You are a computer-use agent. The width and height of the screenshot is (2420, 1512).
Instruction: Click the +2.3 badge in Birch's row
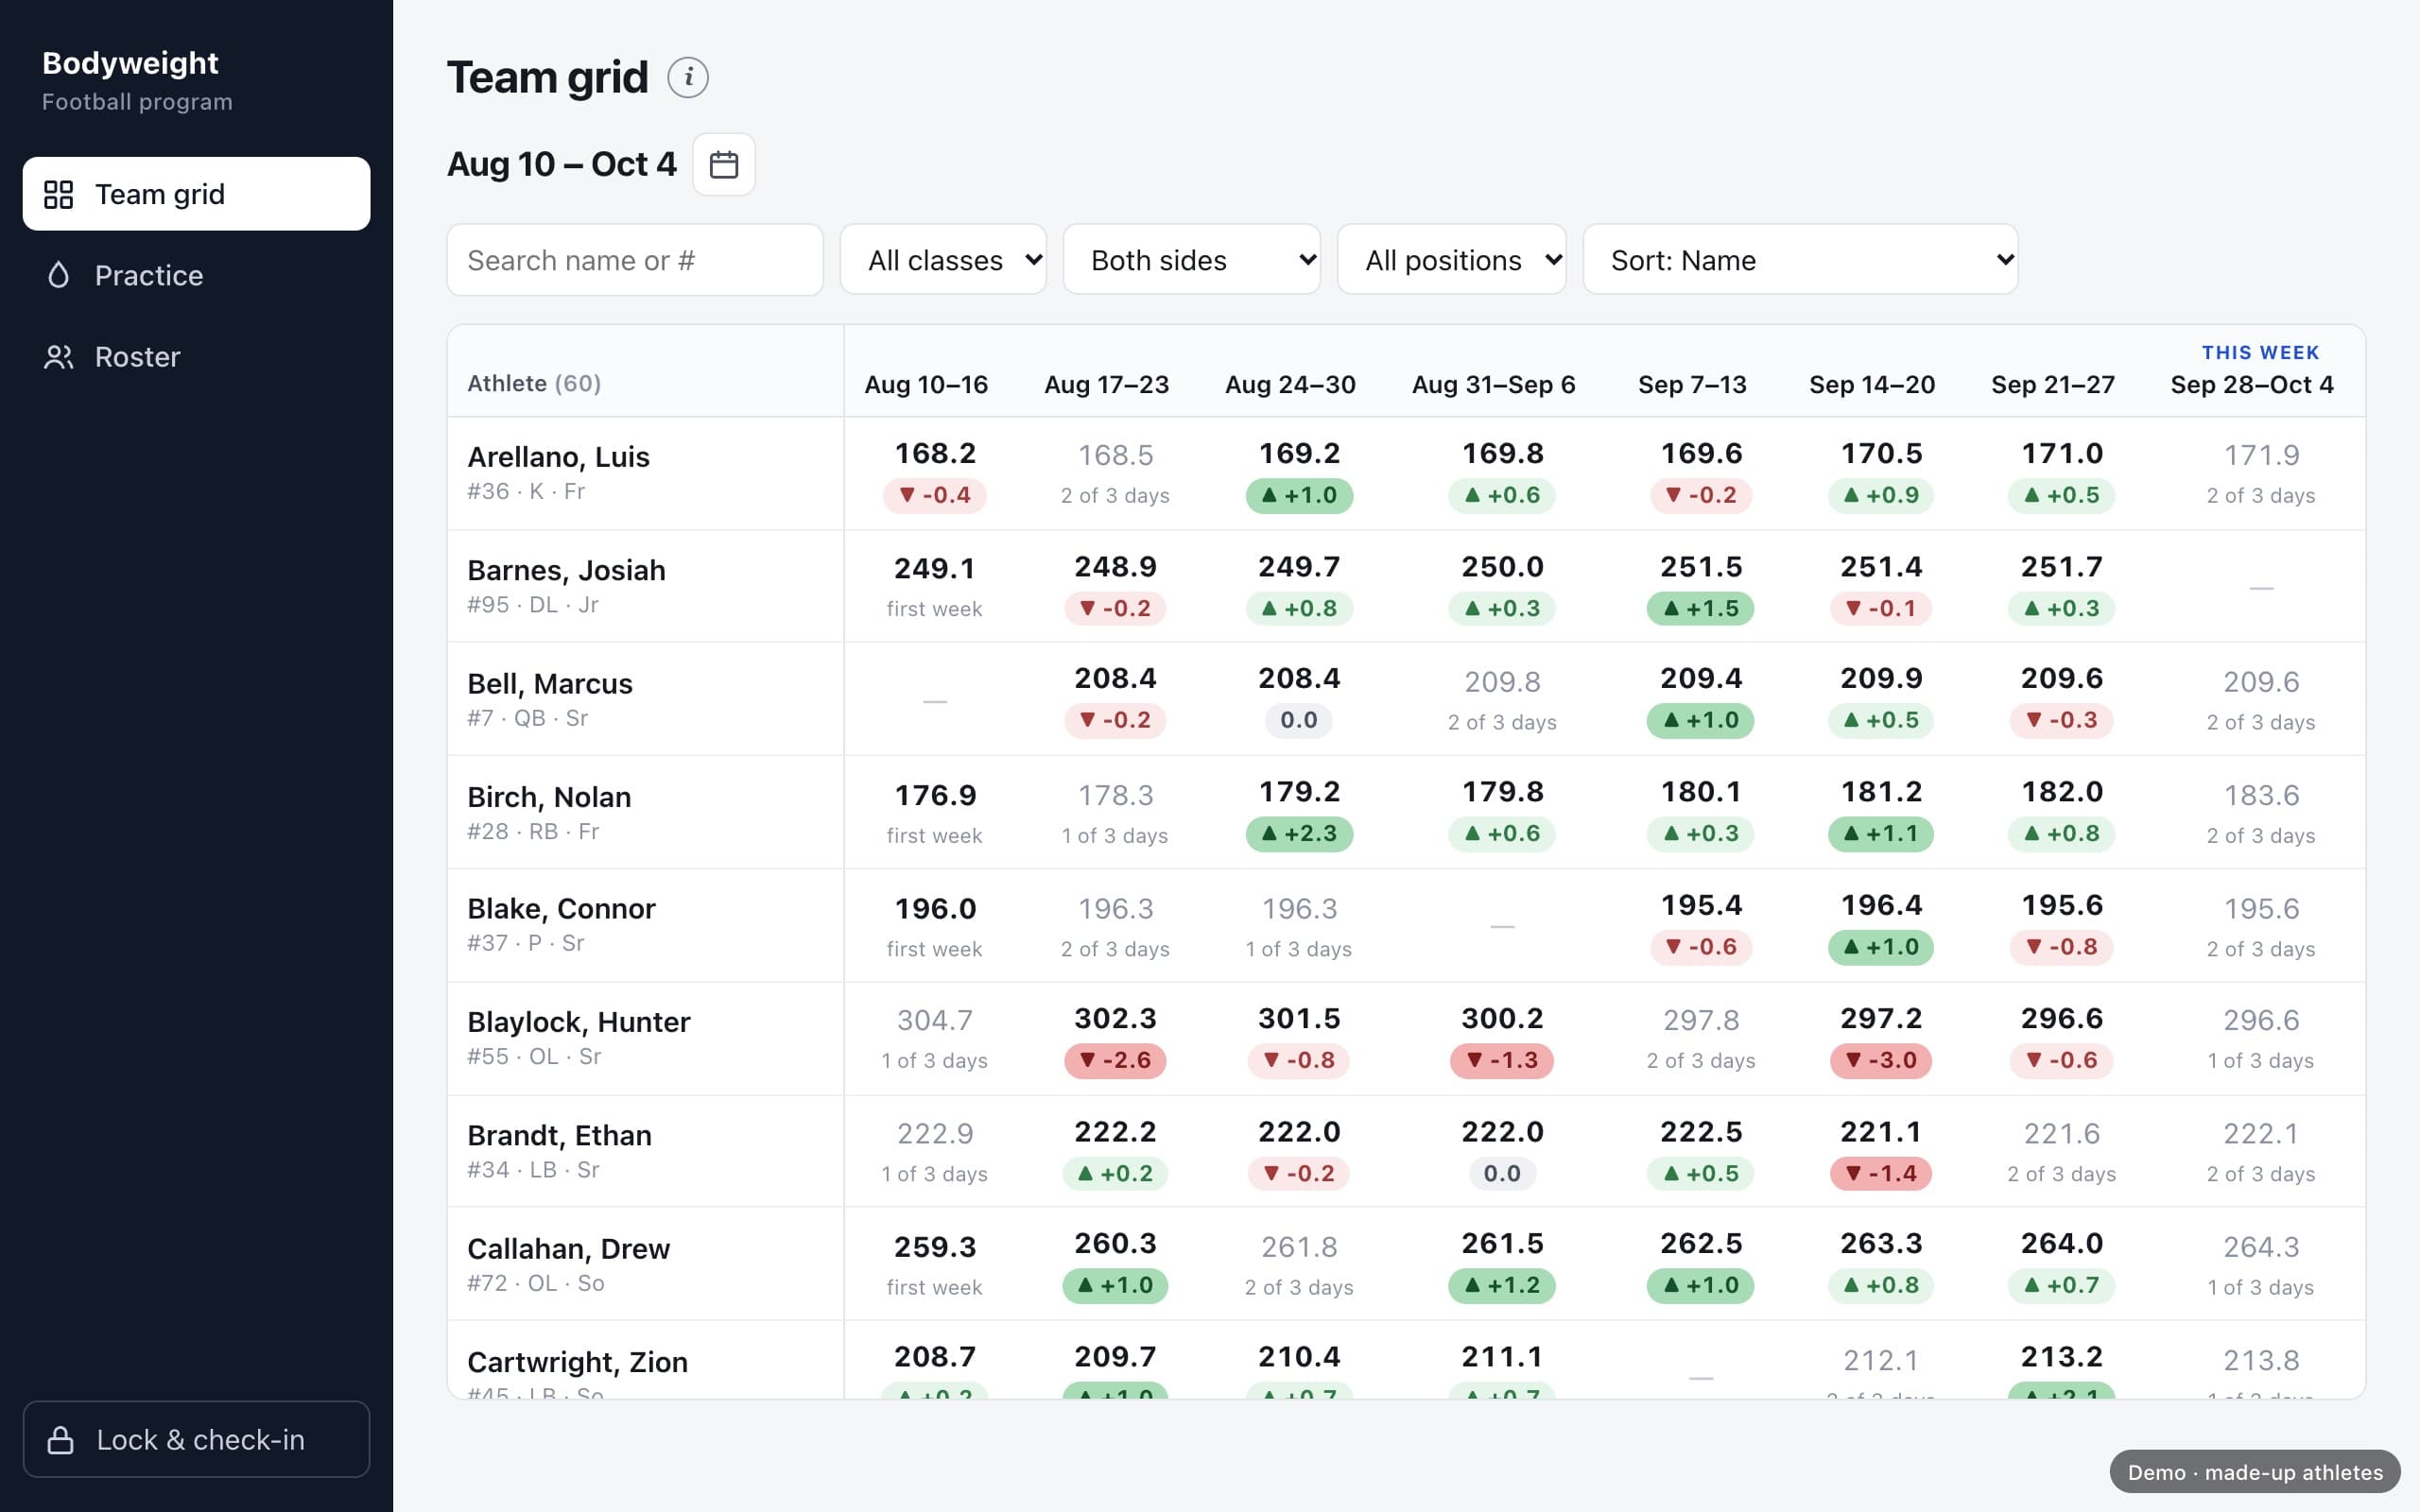[x=1299, y=833]
